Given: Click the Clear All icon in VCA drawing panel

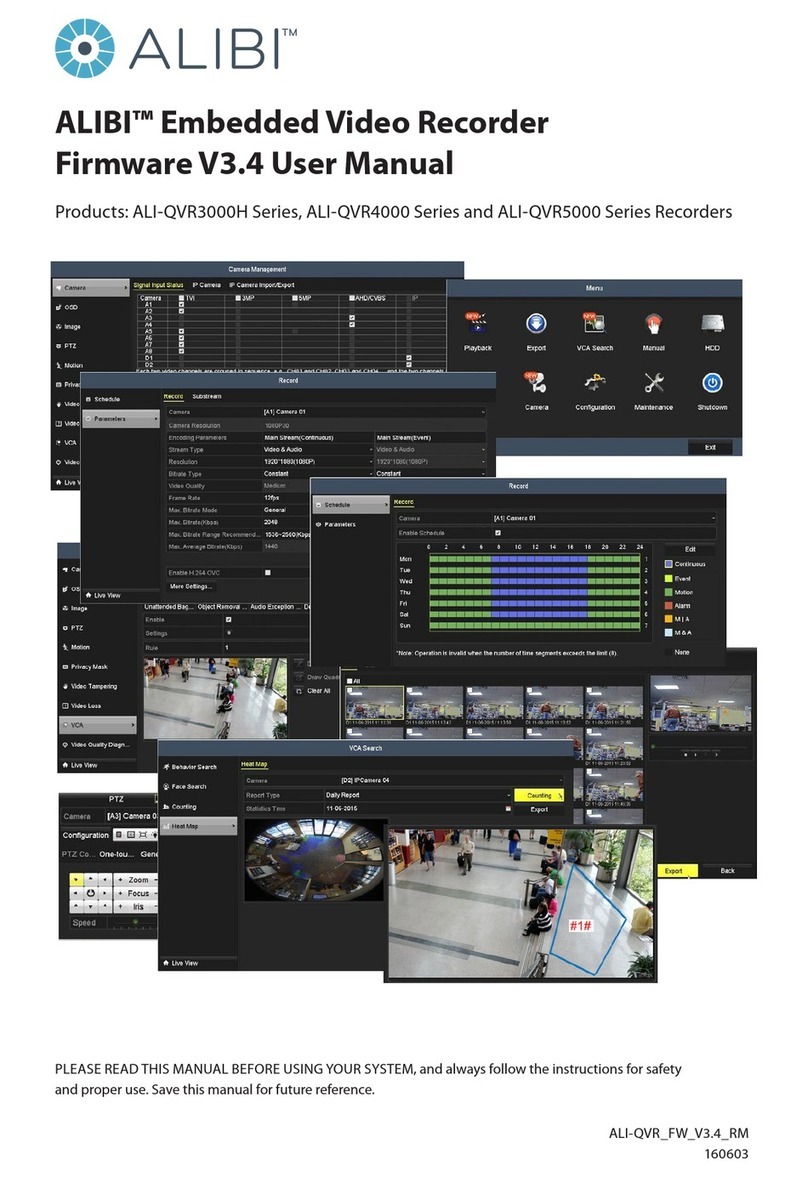Looking at the screenshot, I should (299, 691).
